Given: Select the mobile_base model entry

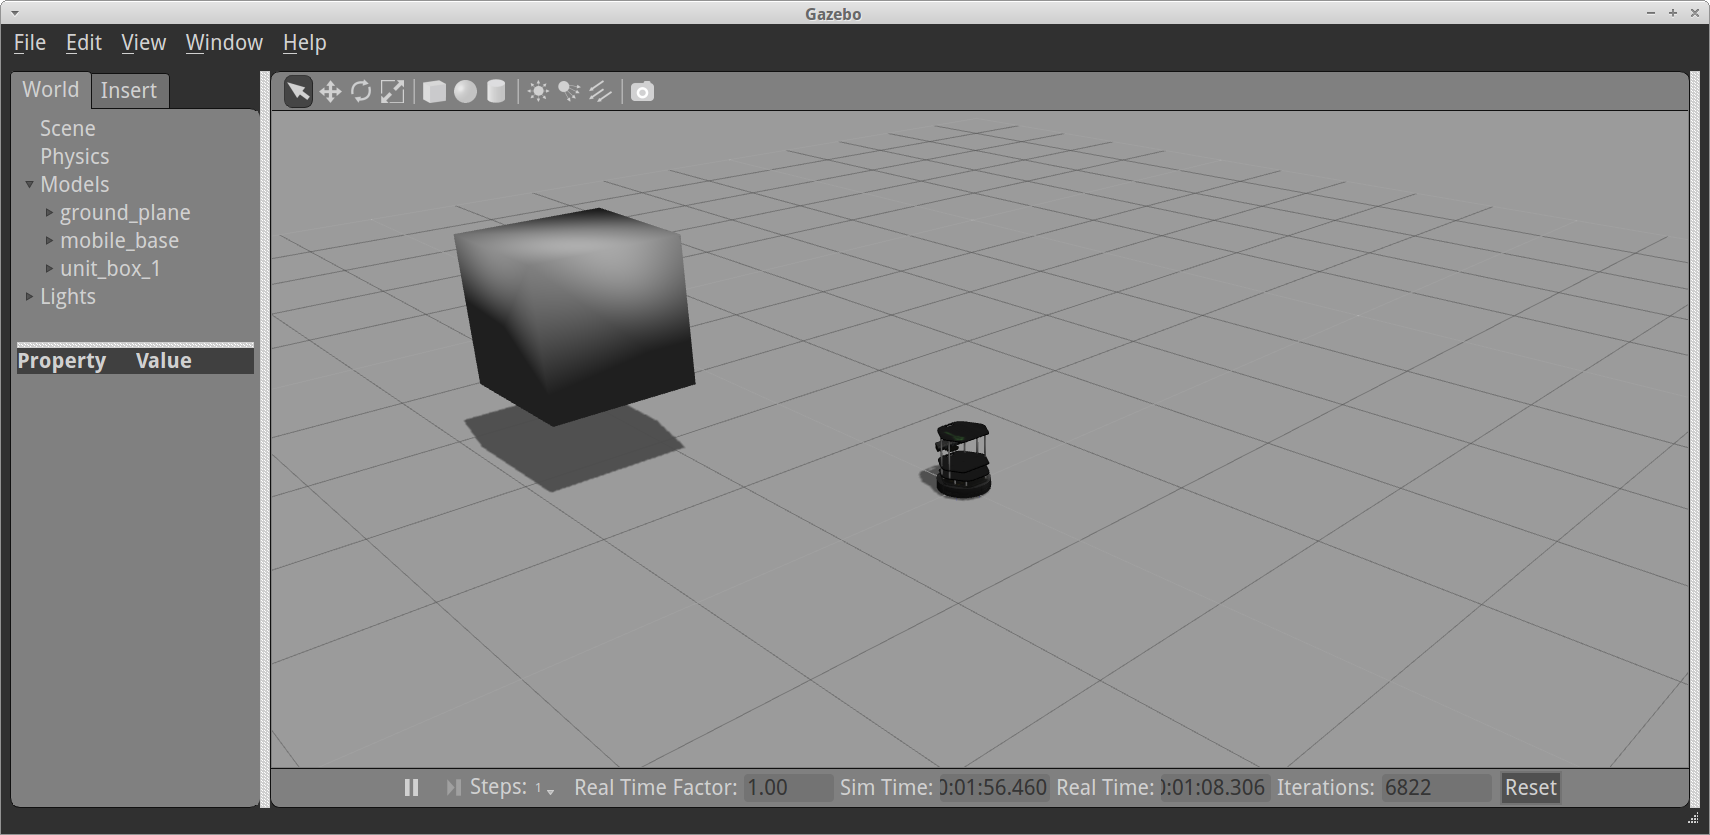Looking at the screenshot, I should click(119, 241).
